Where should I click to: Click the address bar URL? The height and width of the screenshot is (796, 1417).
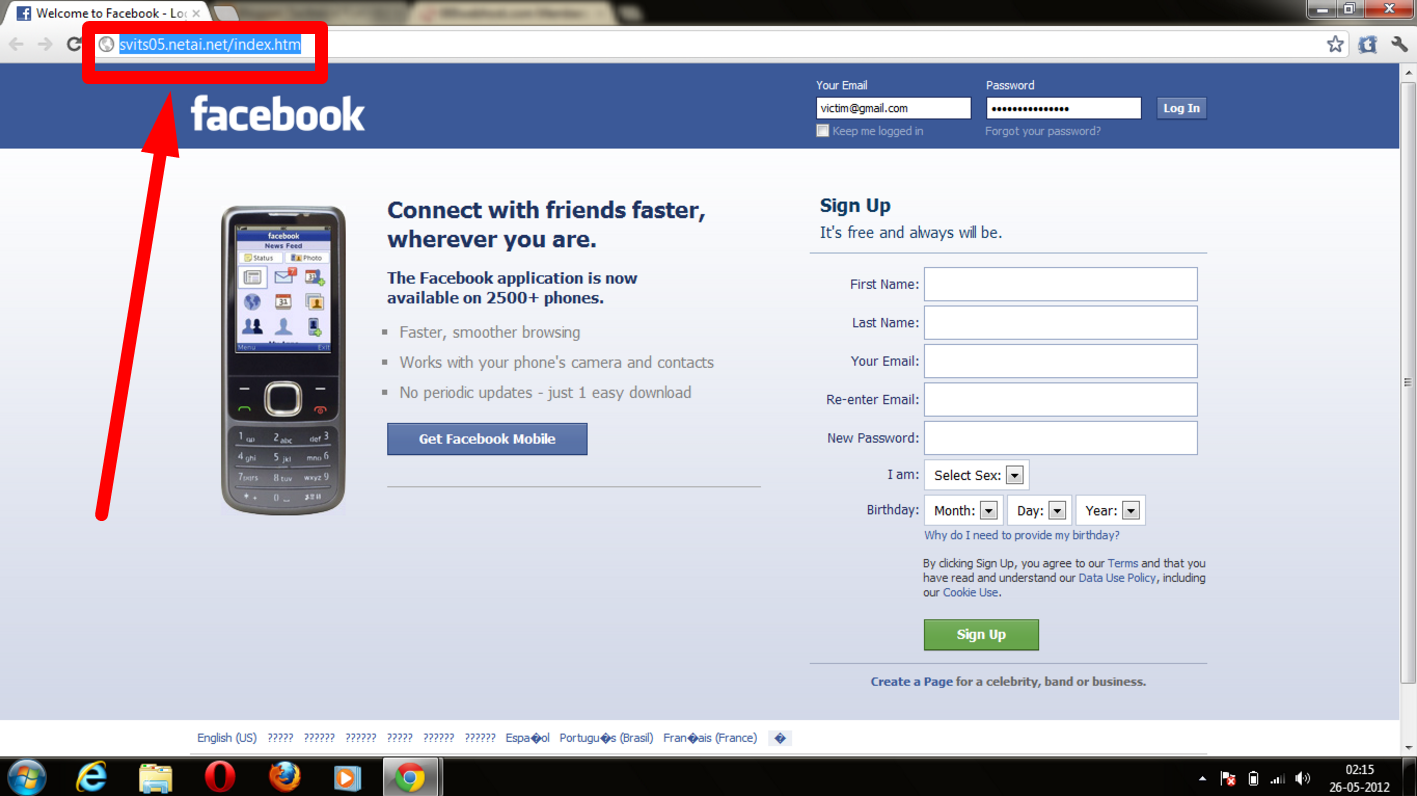[x=210, y=44]
